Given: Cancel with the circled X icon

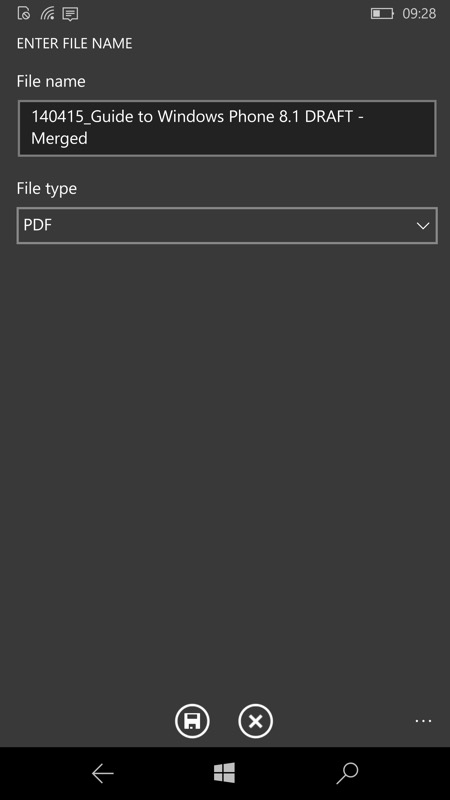Looking at the screenshot, I should [x=256, y=721].
